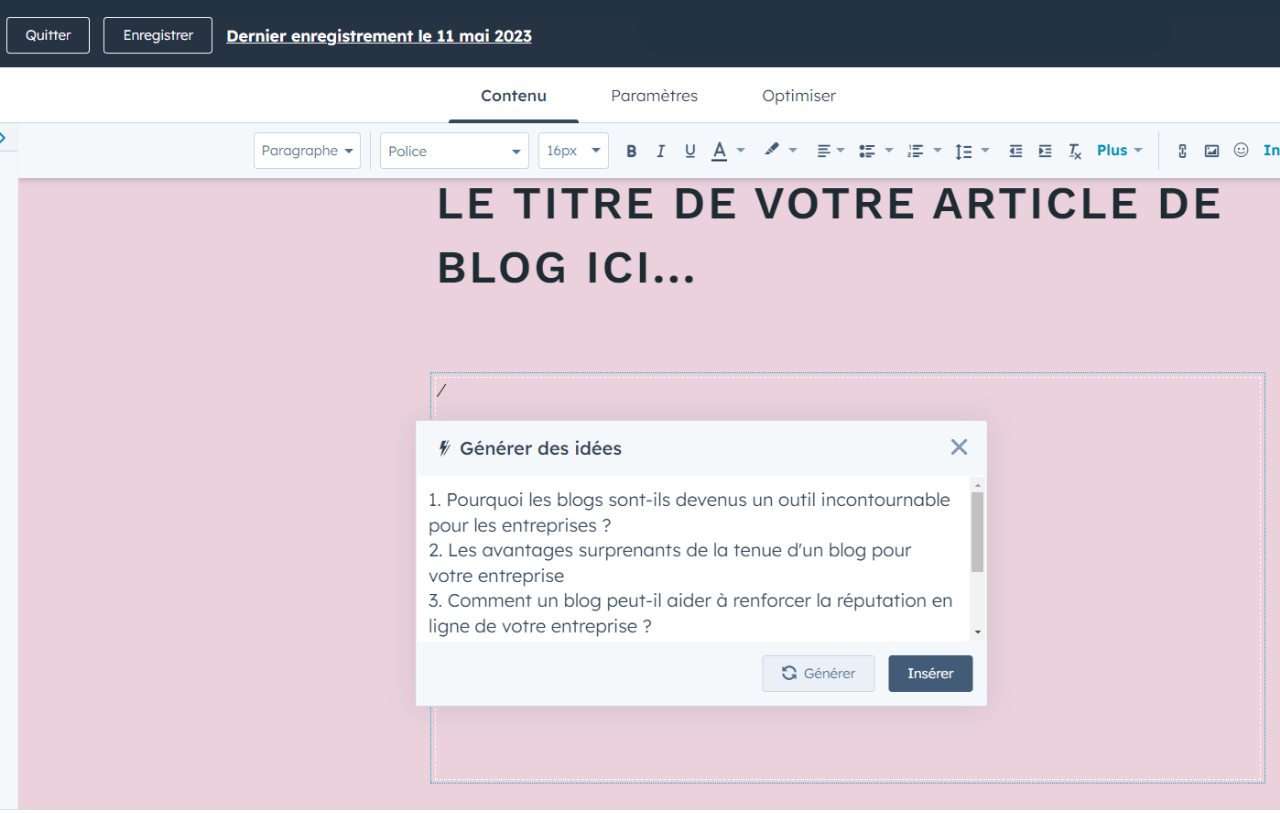Click the Enregistrer button

coord(158,35)
